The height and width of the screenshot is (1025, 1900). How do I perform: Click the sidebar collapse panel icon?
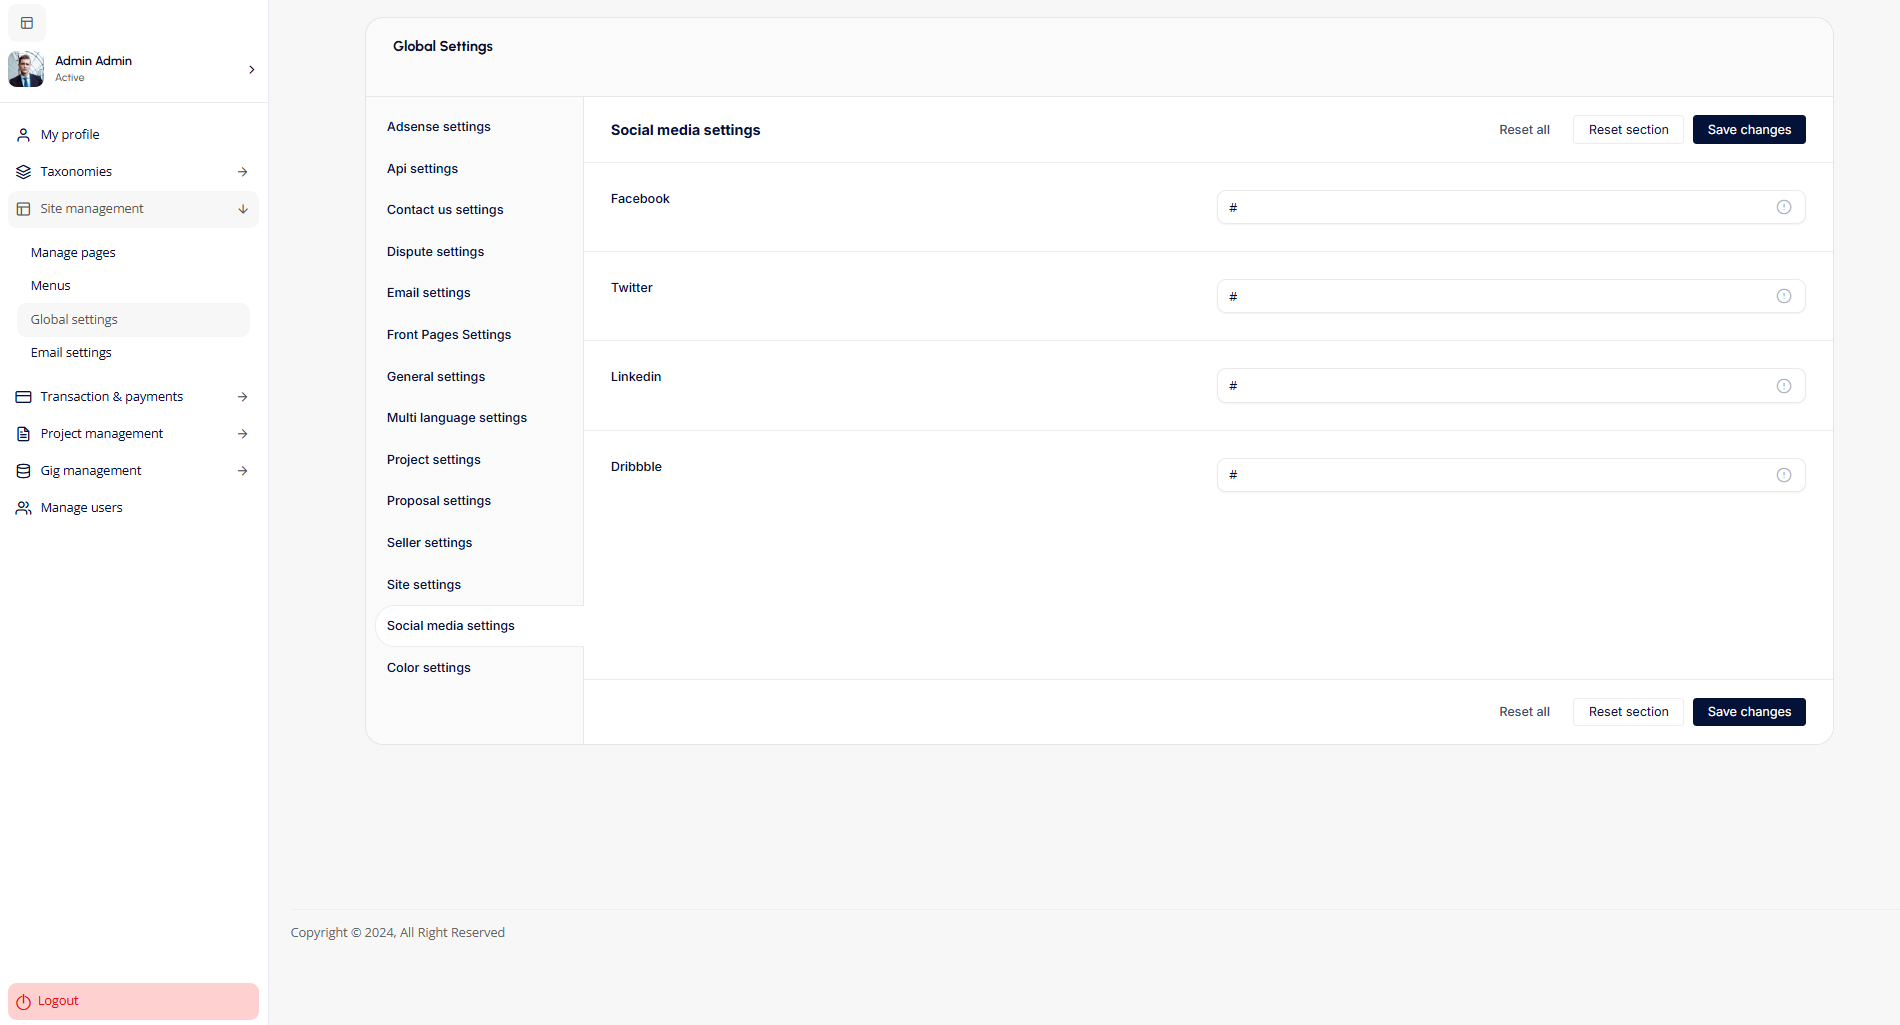click(27, 23)
